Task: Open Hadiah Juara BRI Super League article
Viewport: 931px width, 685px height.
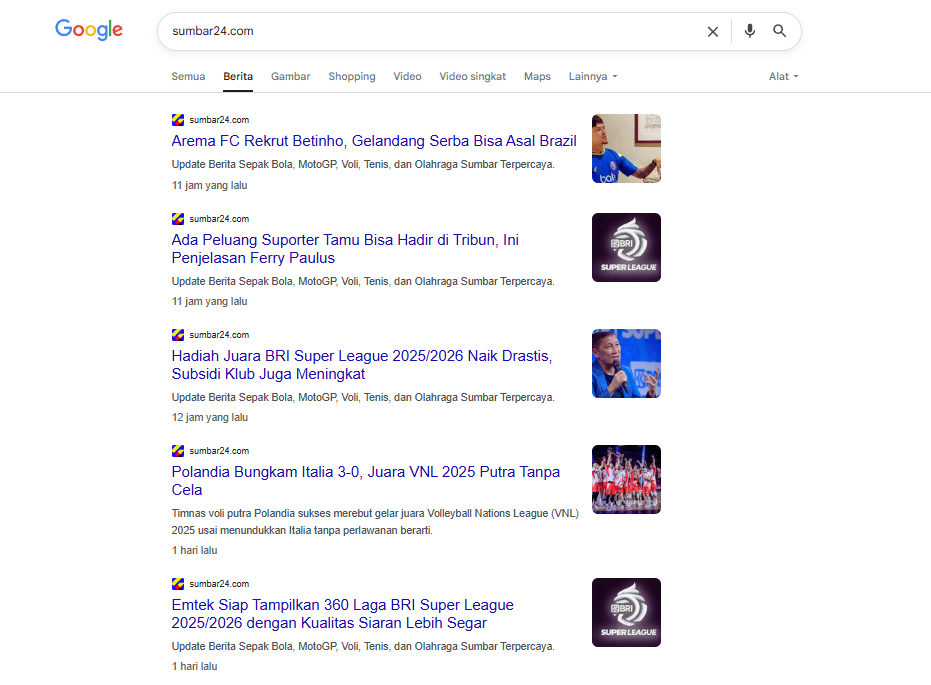Action: point(362,364)
